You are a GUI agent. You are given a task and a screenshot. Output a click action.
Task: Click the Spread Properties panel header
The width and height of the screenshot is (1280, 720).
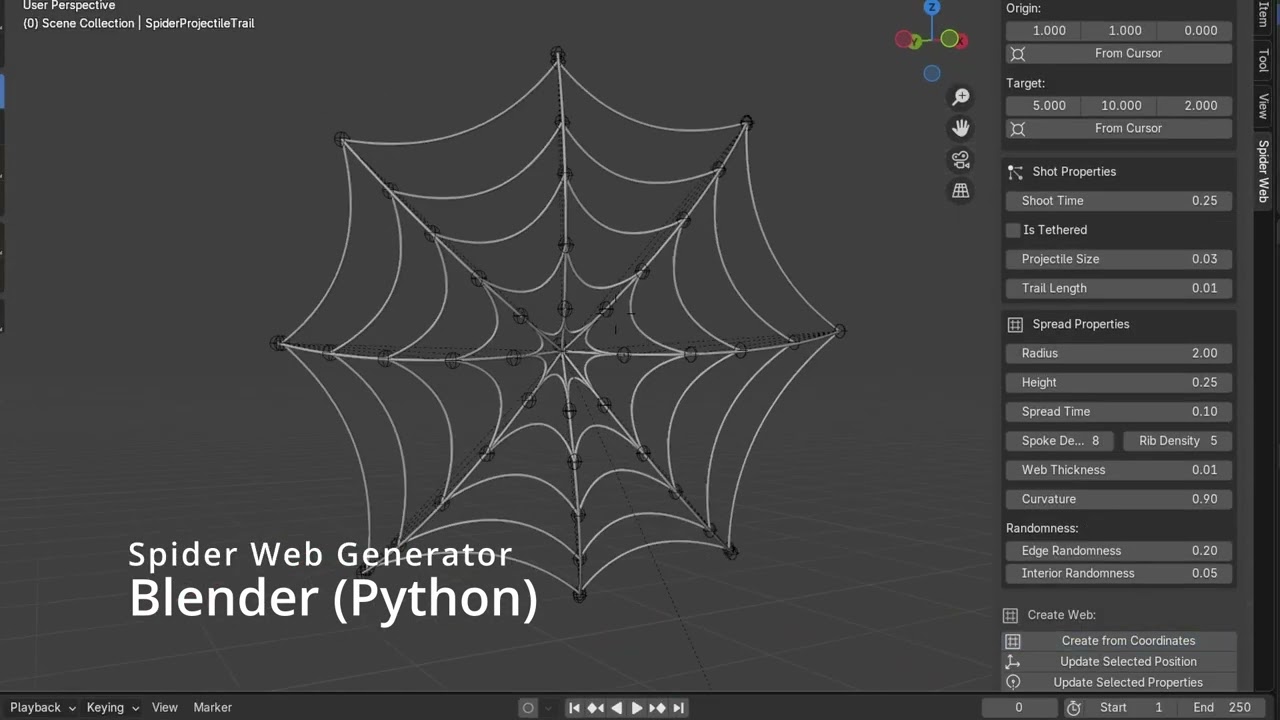click(x=1120, y=325)
